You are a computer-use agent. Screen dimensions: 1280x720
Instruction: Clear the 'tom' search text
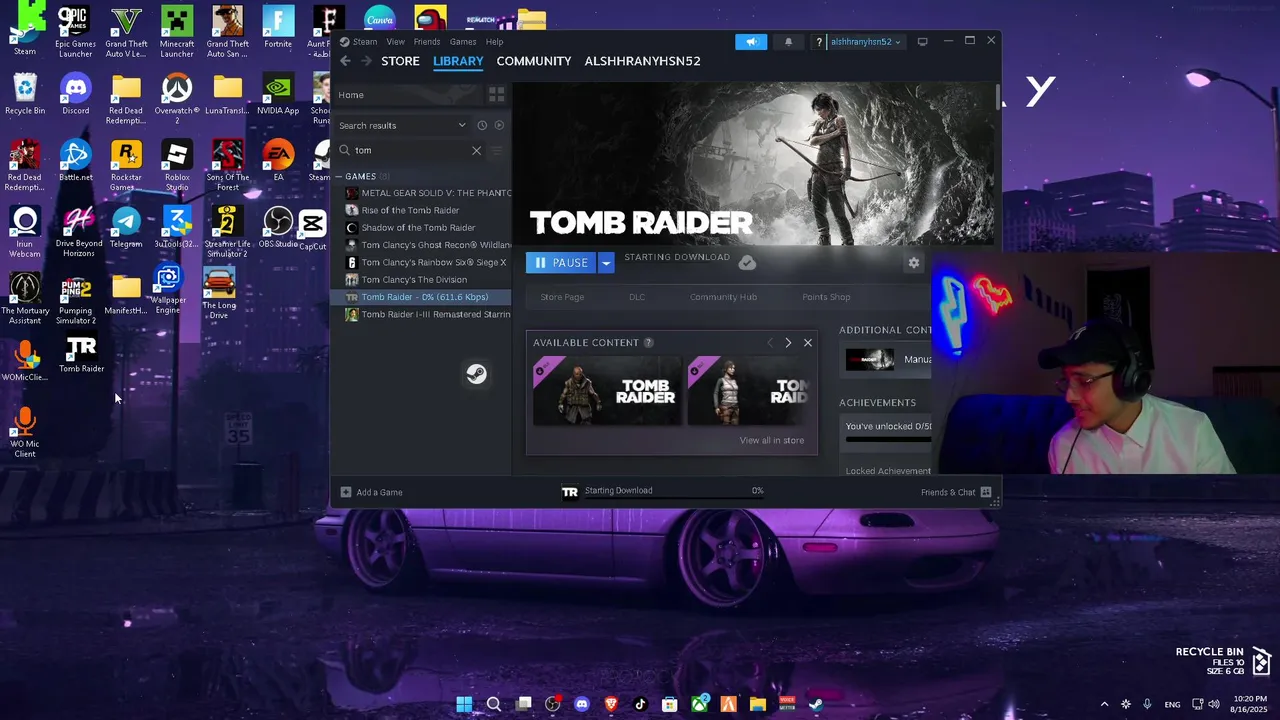pyautogui.click(x=476, y=150)
